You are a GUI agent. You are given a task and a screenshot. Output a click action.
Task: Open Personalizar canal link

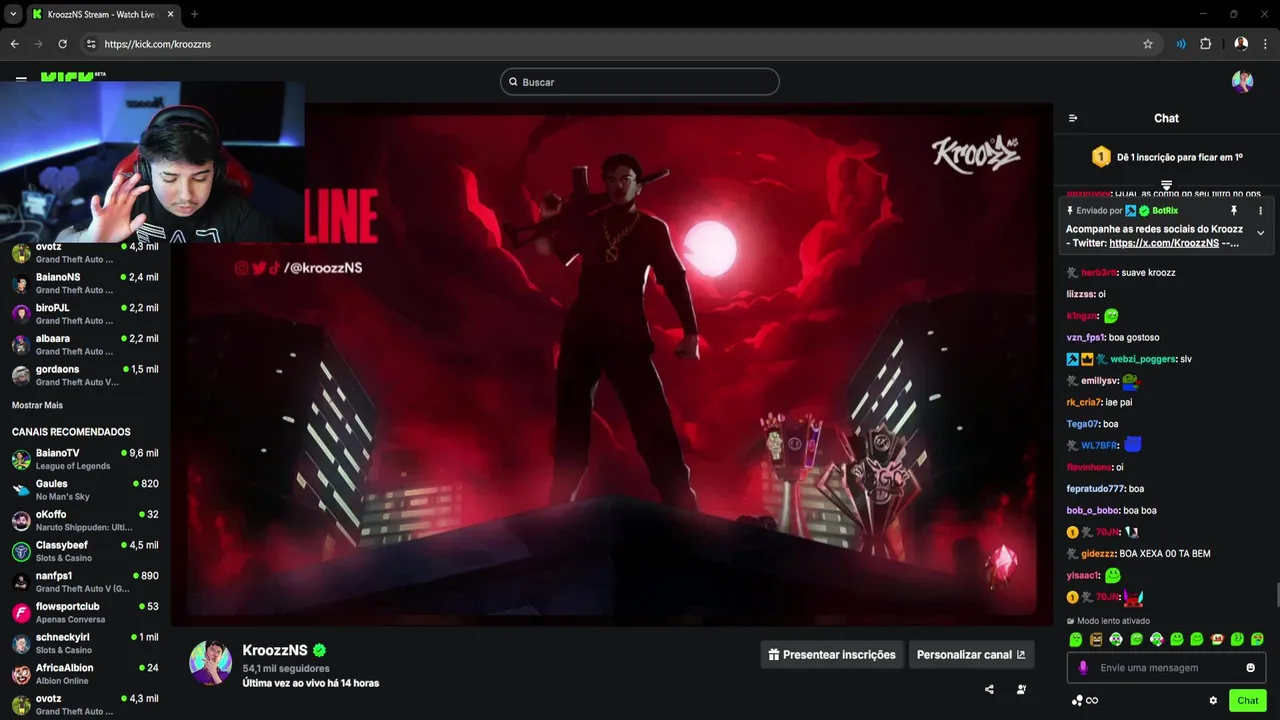(x=971, y=655)
